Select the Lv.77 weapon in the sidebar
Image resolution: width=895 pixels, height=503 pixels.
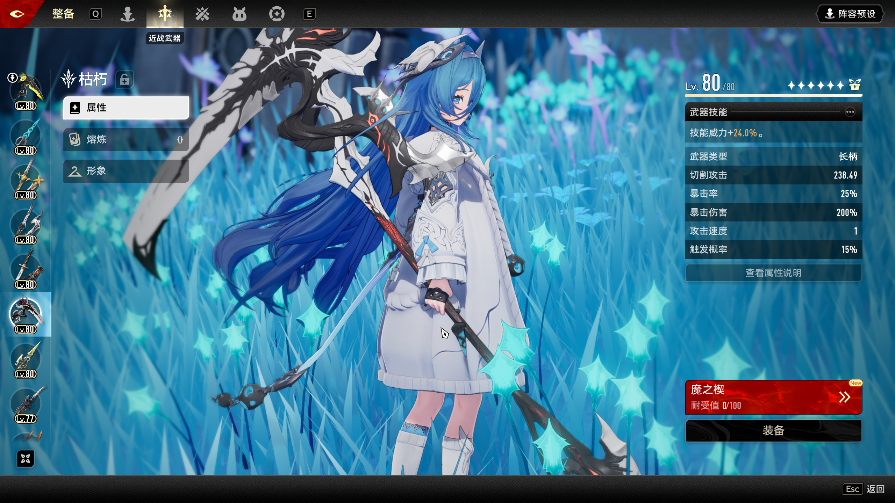click(x=24, y=405)
